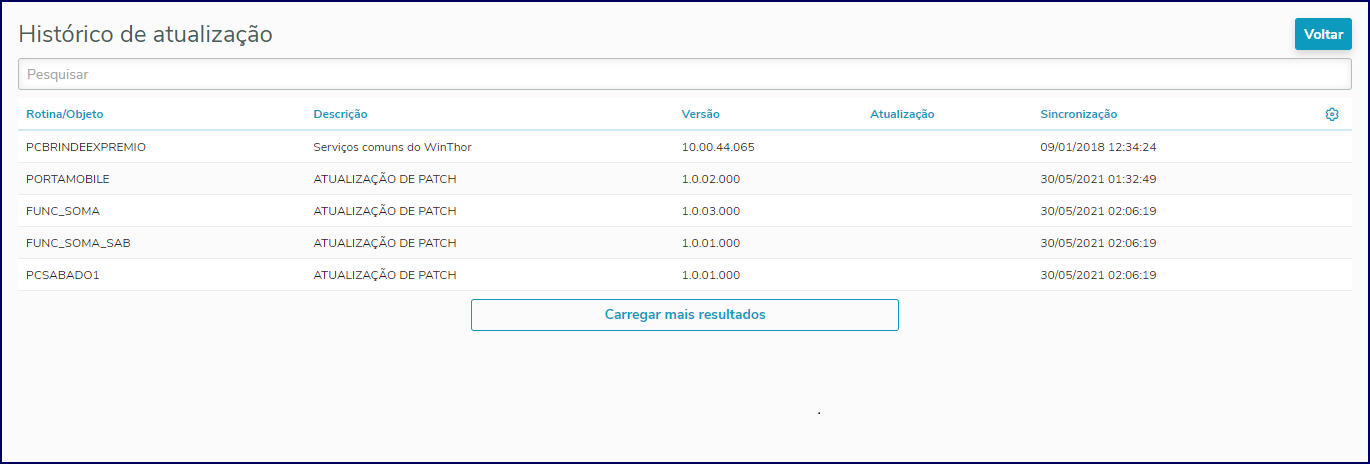Open the table column settings gear icon
The width and height of the screenshot is (1370, 464).
[1331, 114]
